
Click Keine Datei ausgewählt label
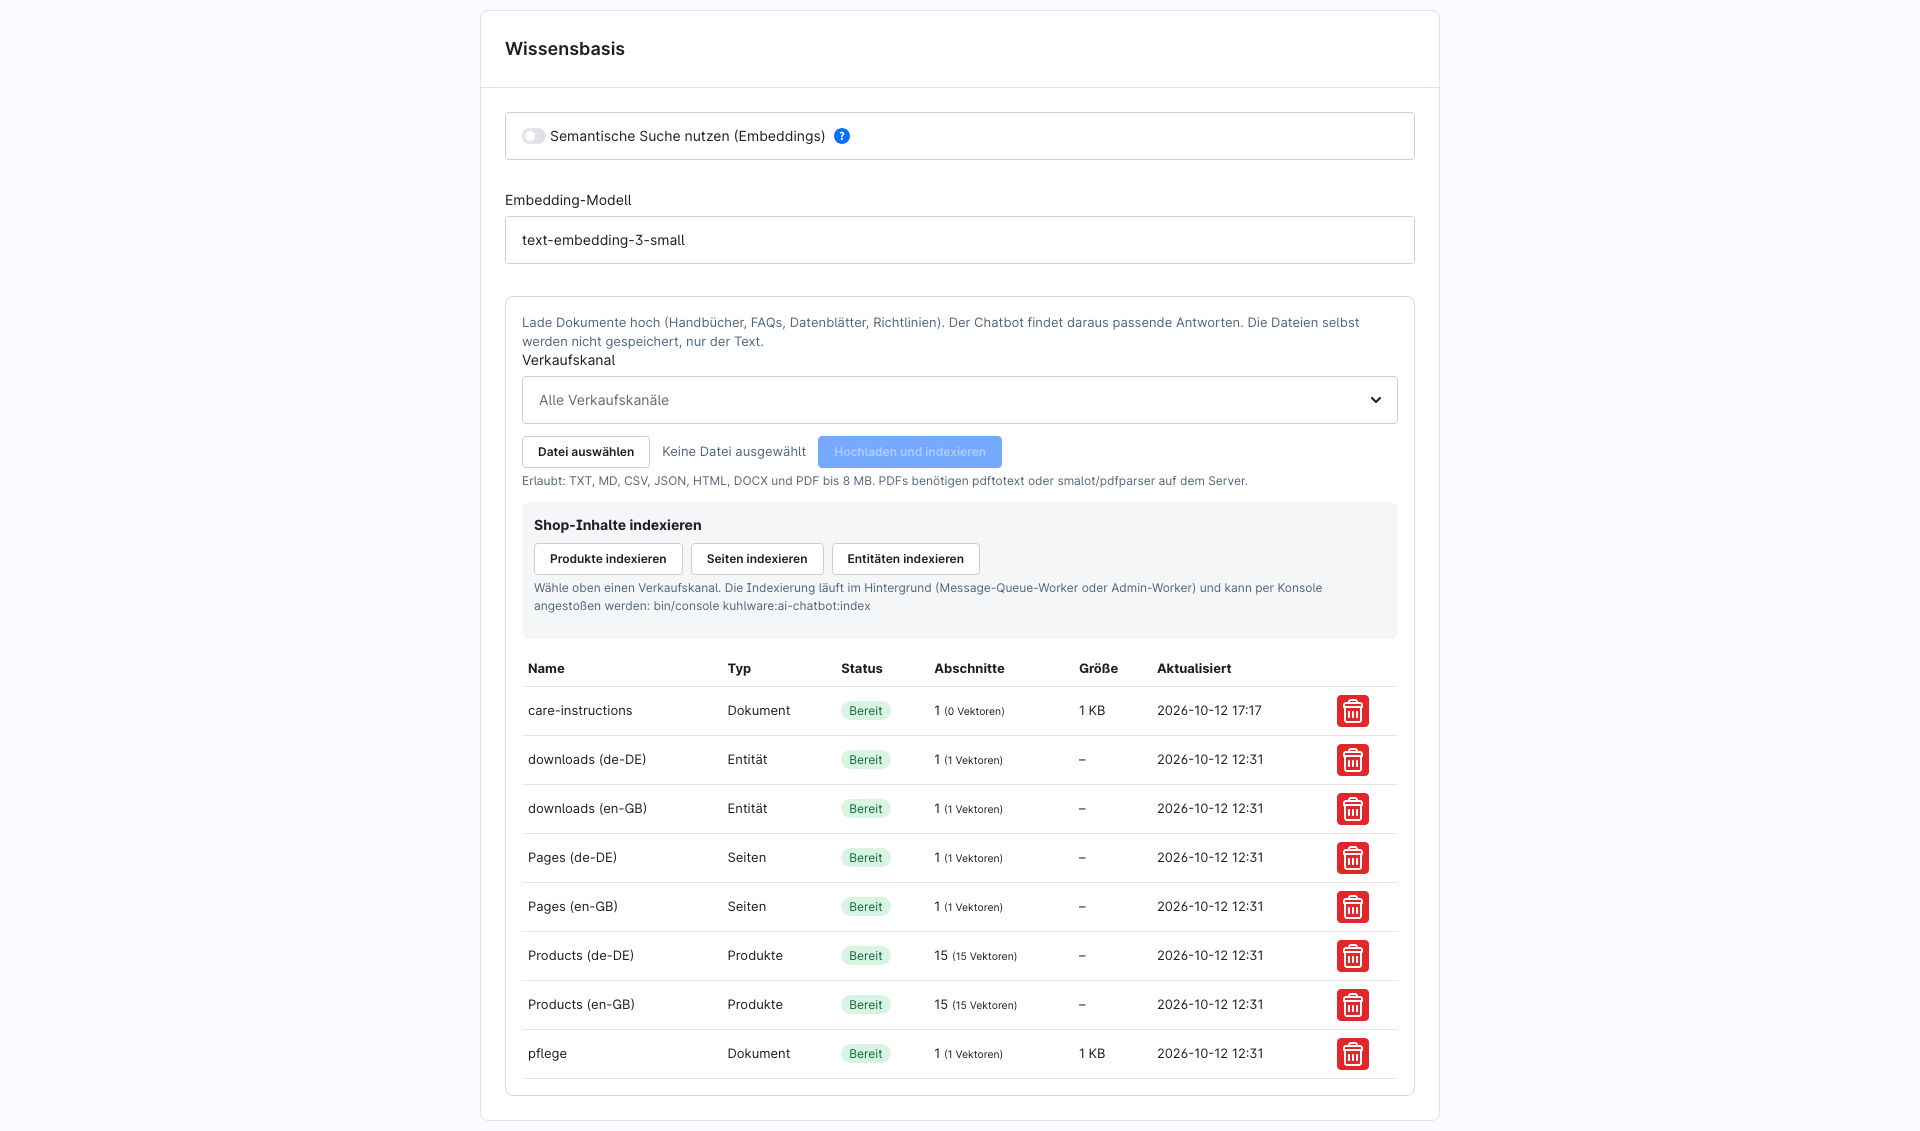[x=734, y=452]
